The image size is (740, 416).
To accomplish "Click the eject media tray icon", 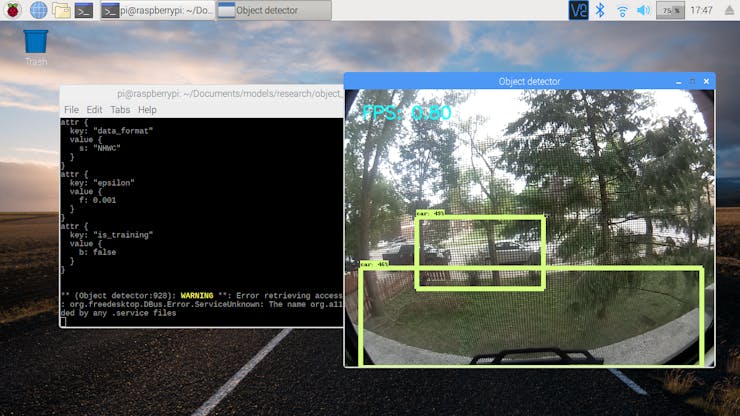I will (x=730, y=10).
